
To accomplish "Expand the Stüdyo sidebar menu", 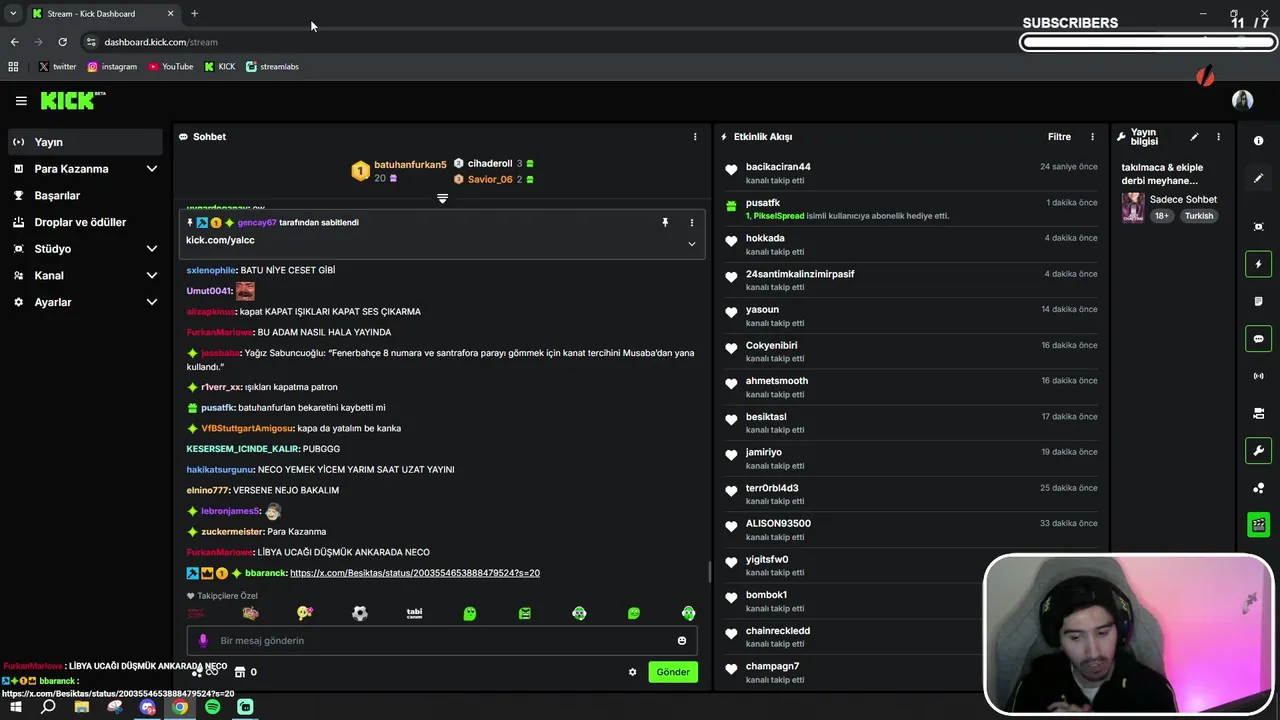I will 85,249.
